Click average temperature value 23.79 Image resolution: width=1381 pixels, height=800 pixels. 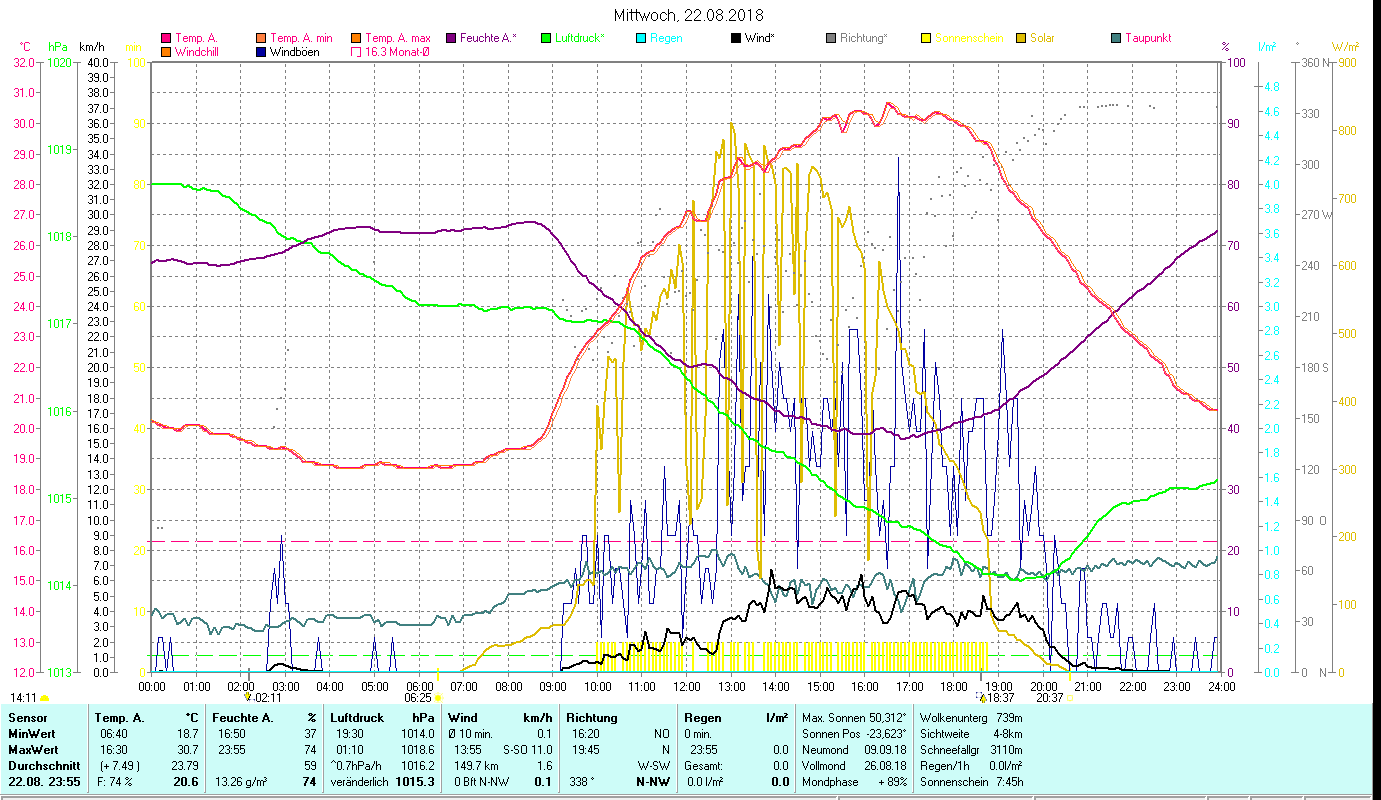tap(185, 766)
